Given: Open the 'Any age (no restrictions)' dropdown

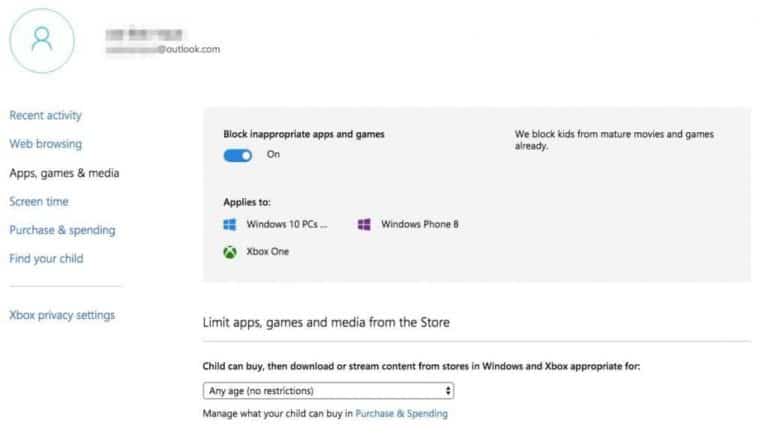Looking at the screenshot, I should 328,390.
